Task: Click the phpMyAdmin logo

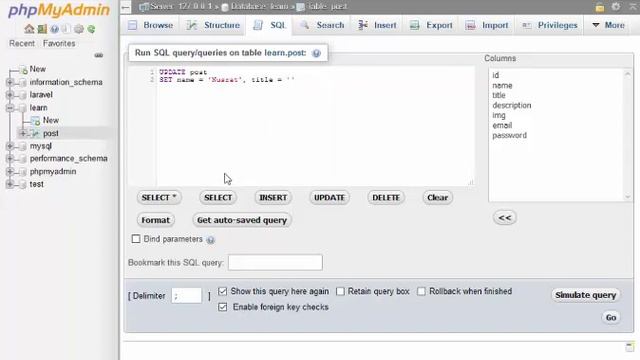Action: [59, 10]
